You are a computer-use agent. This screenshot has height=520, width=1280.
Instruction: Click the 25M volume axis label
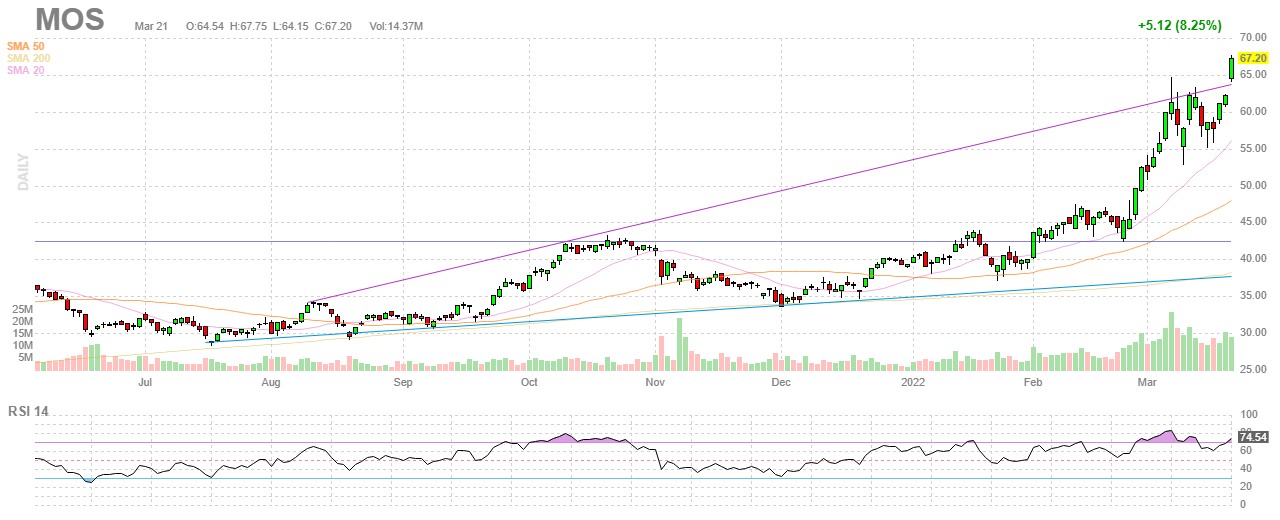22,310
